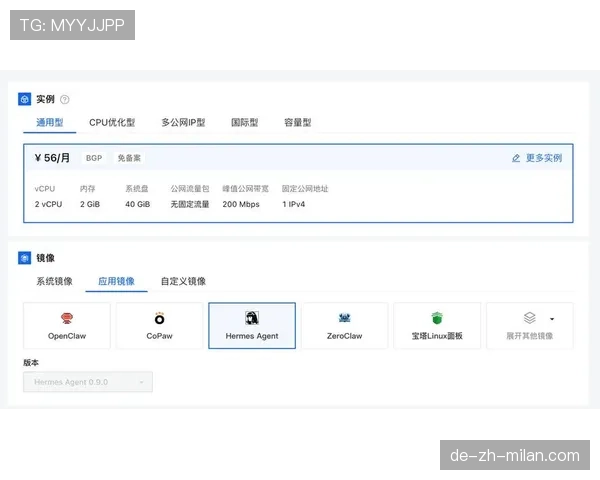This screenshot has width=600, height=480.
Task: Expand the 展开其他镜像 dropdown card
Action: pos(530,326)
